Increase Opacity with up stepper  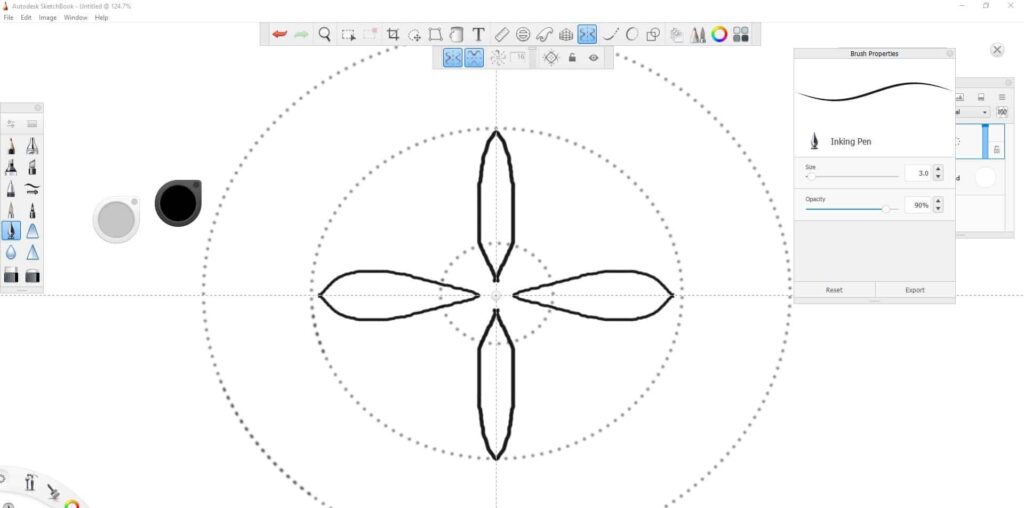coord(938,201)
